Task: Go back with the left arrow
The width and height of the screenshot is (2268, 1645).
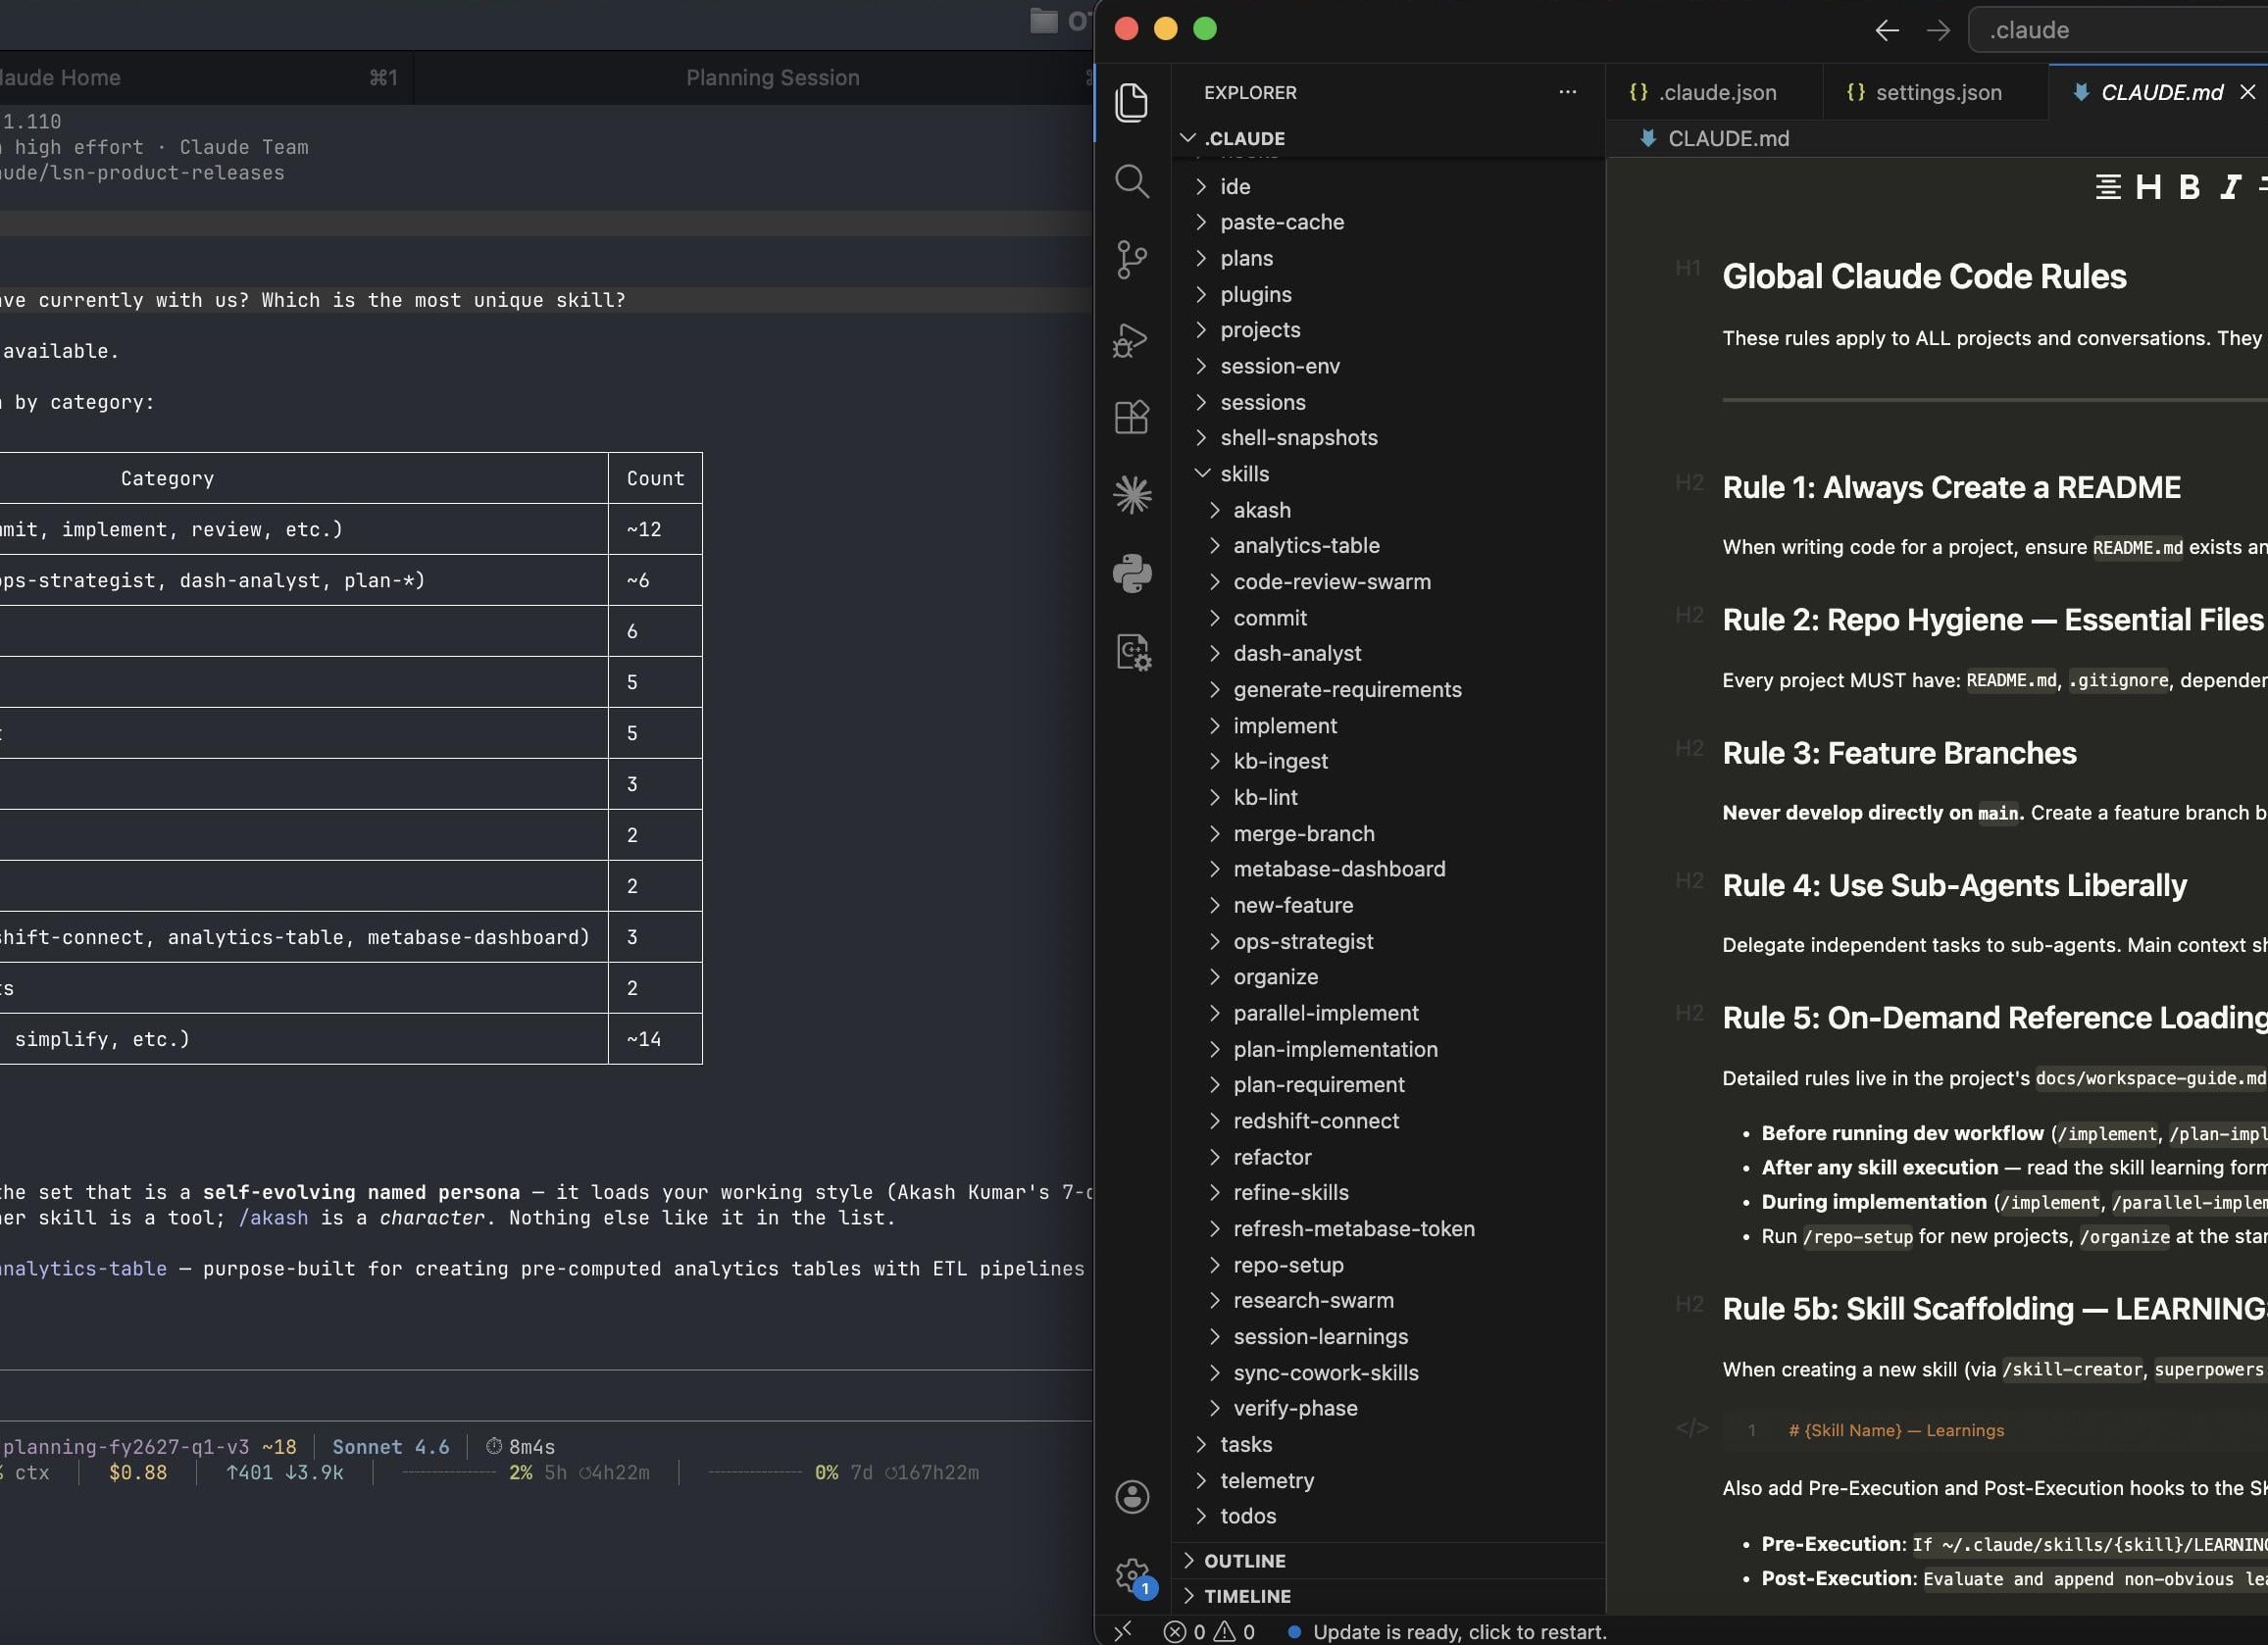Action: point(1886,30)
